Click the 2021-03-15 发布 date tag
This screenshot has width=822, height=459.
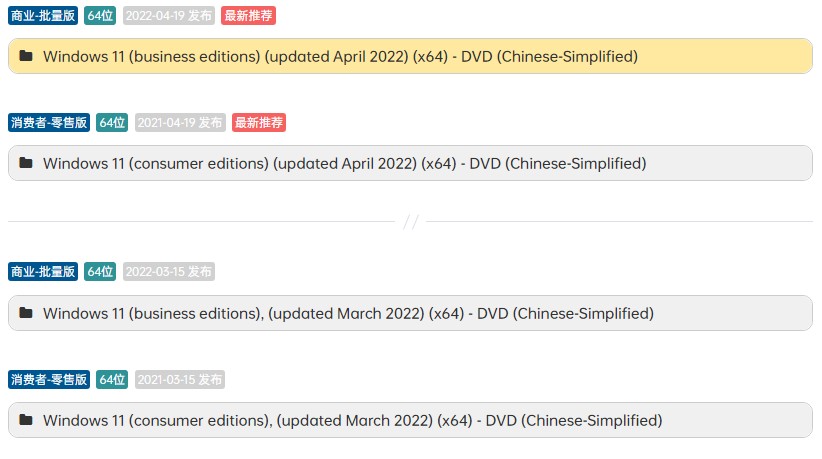pos(180,380)
